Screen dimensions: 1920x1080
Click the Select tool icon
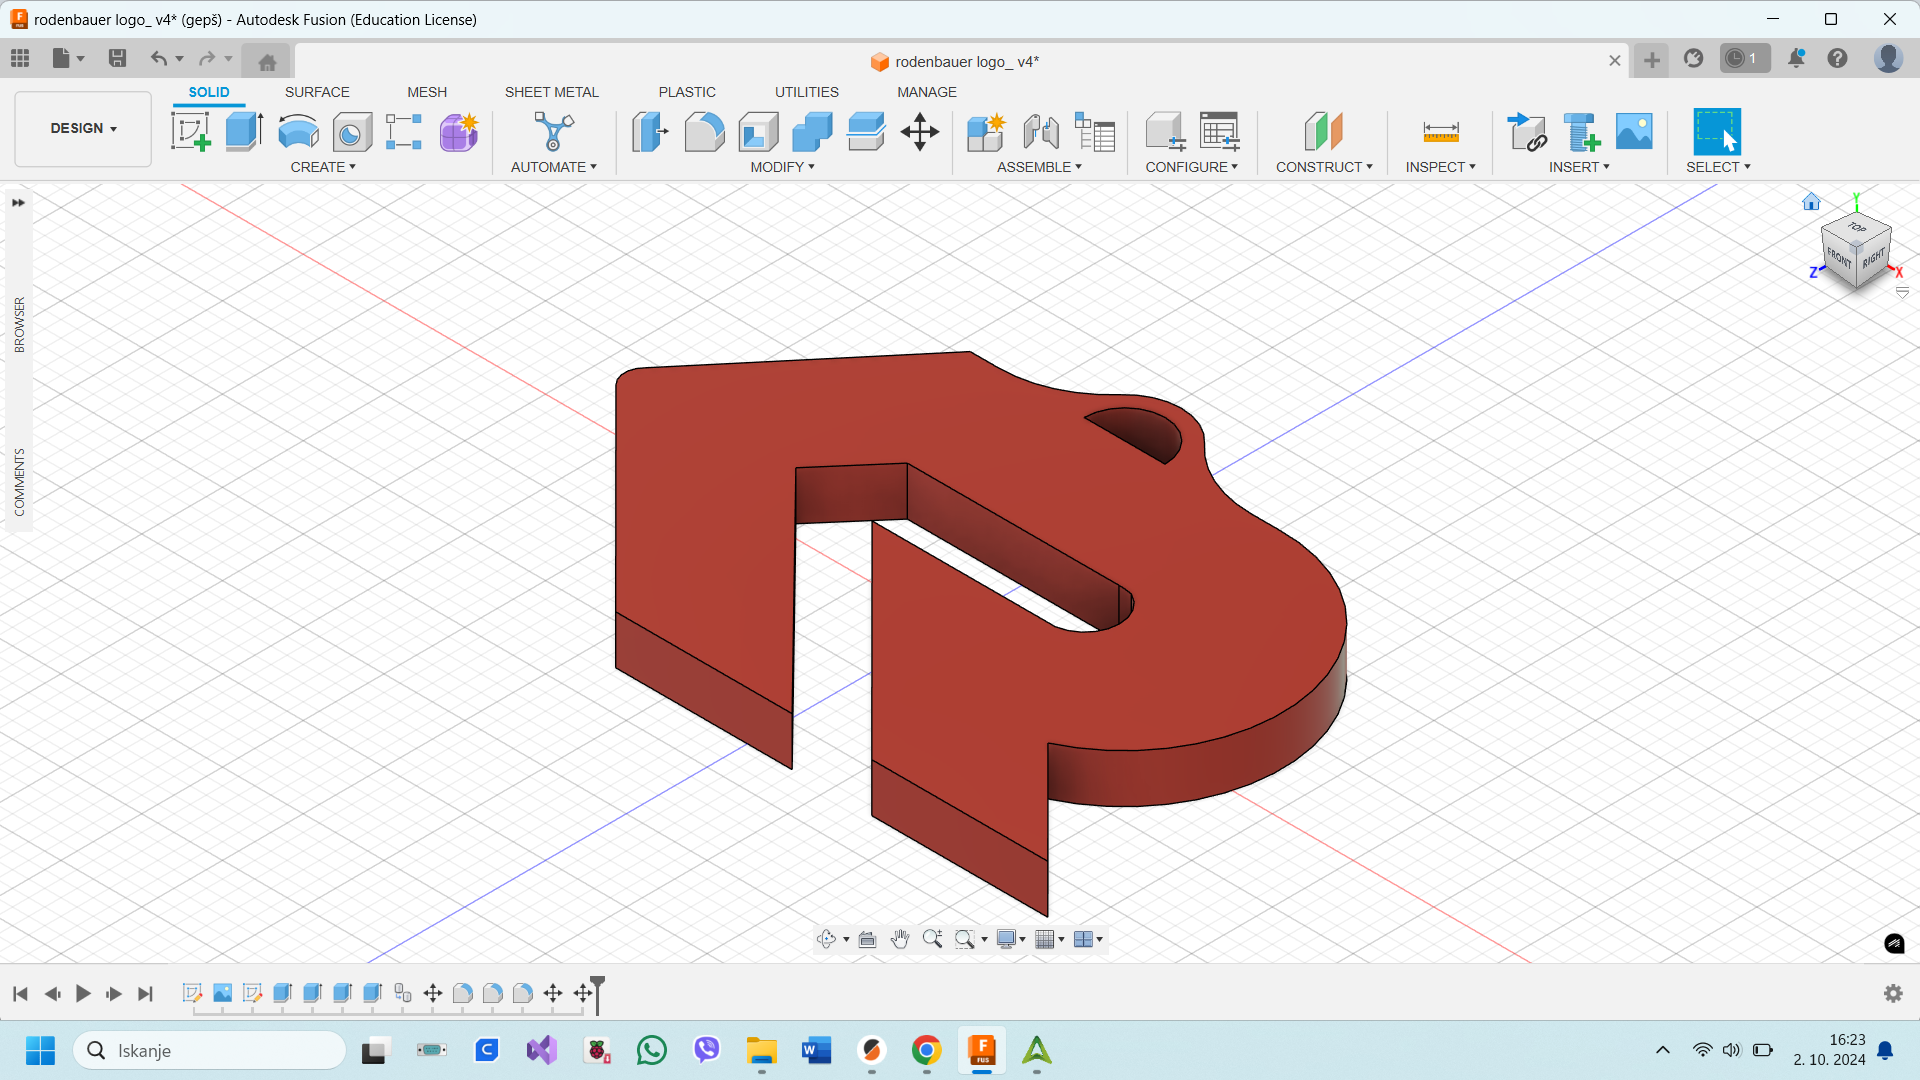(x=1717, y=131)
